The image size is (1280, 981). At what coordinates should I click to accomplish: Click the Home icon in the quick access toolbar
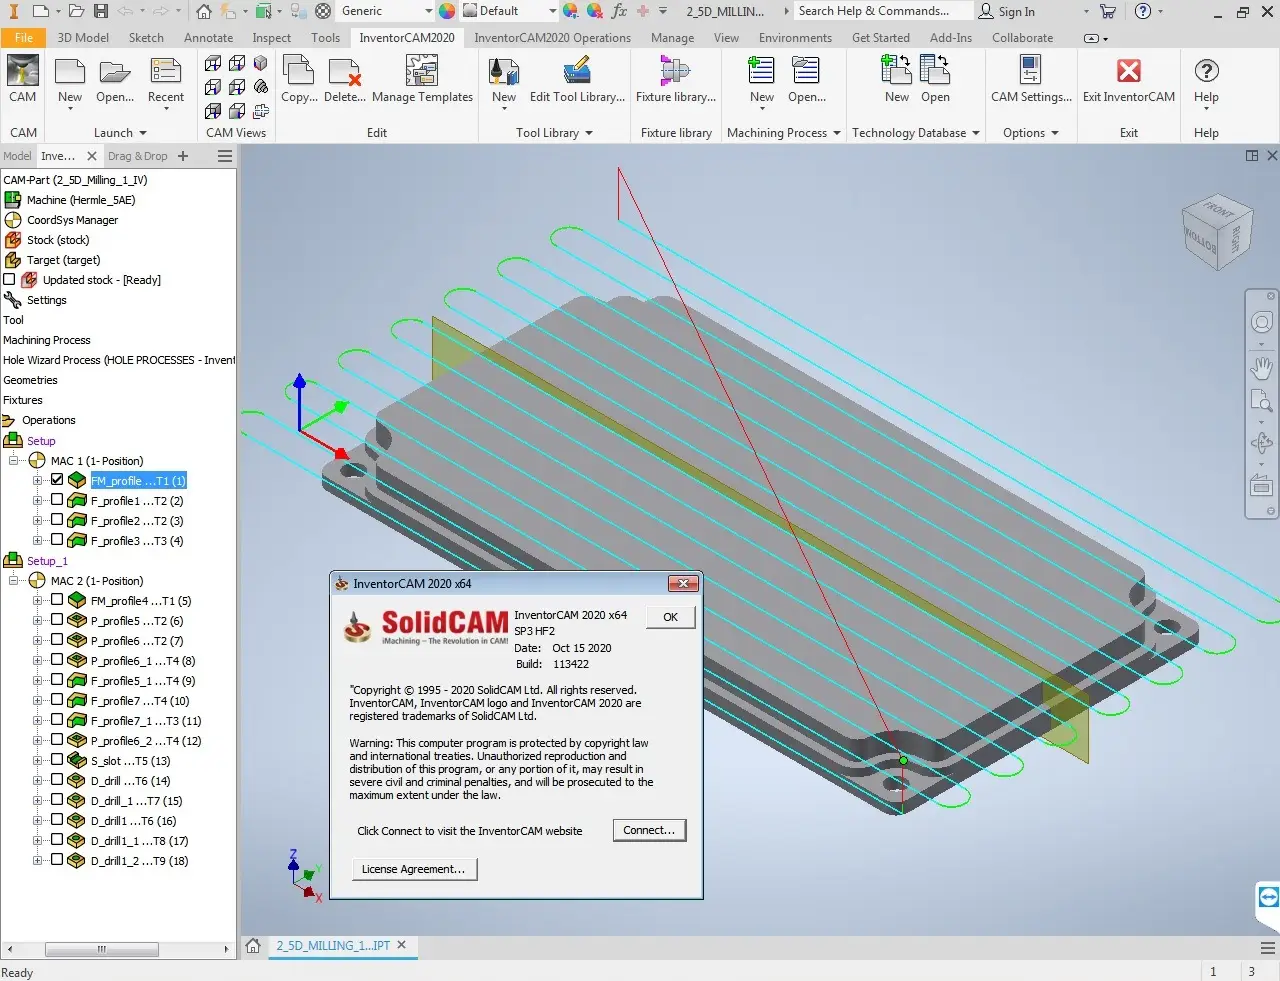204,11
